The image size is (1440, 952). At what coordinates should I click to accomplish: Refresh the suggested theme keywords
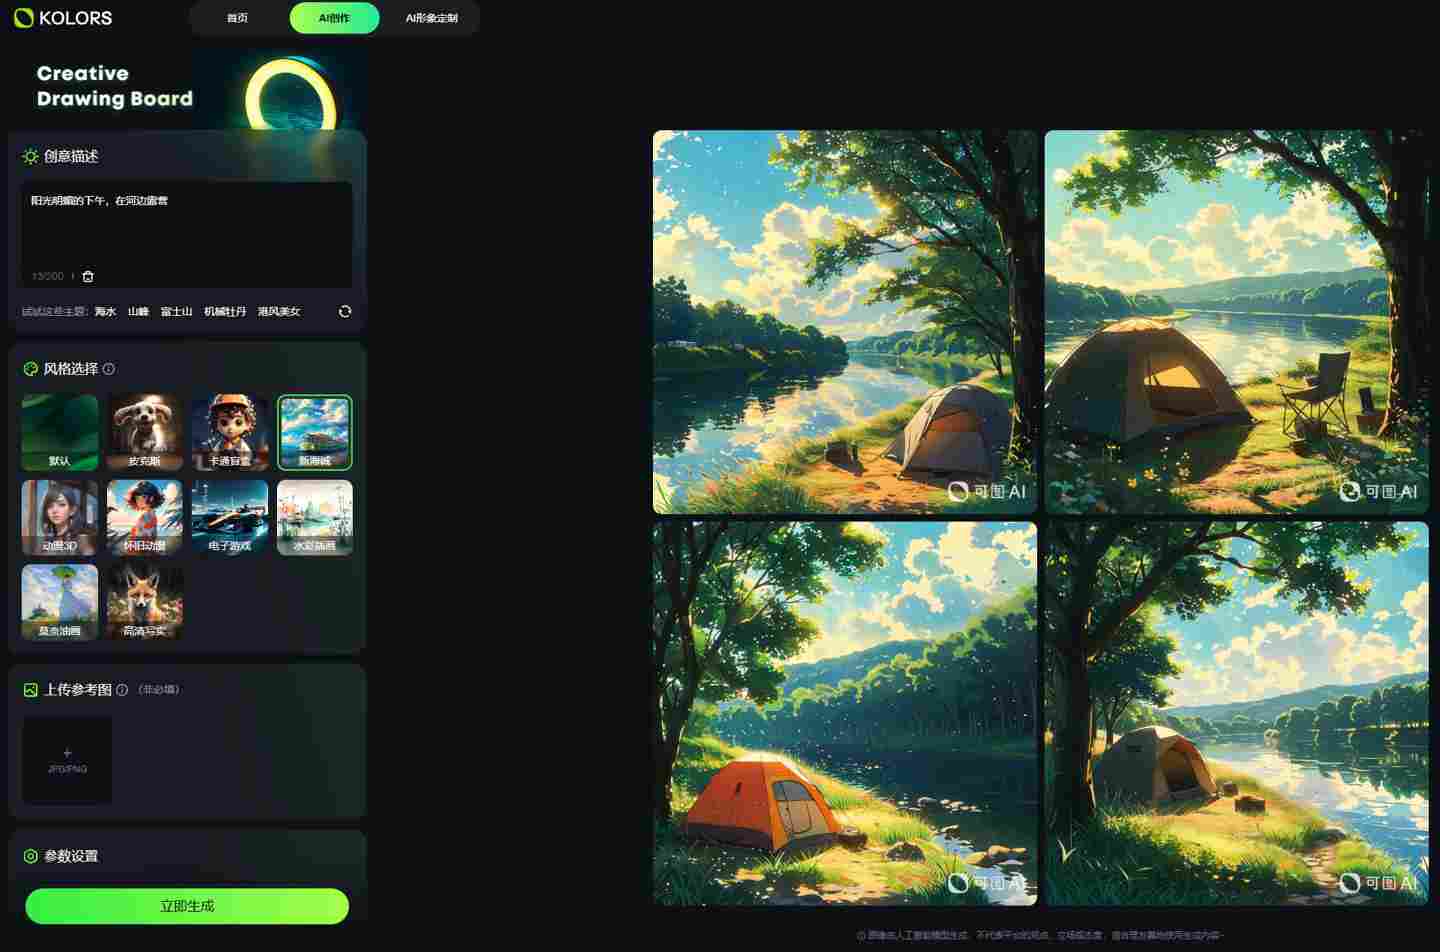click(345, 311)
